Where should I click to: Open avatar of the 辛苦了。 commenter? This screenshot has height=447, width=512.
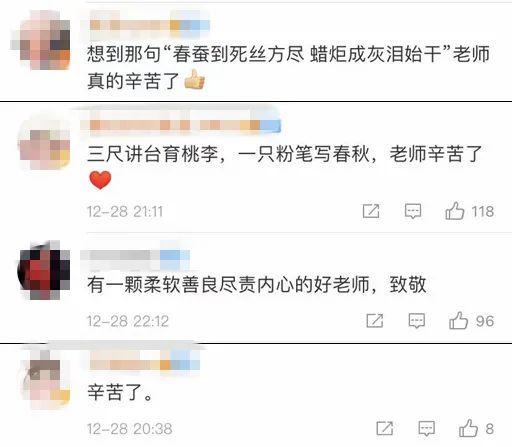[45, 380]
